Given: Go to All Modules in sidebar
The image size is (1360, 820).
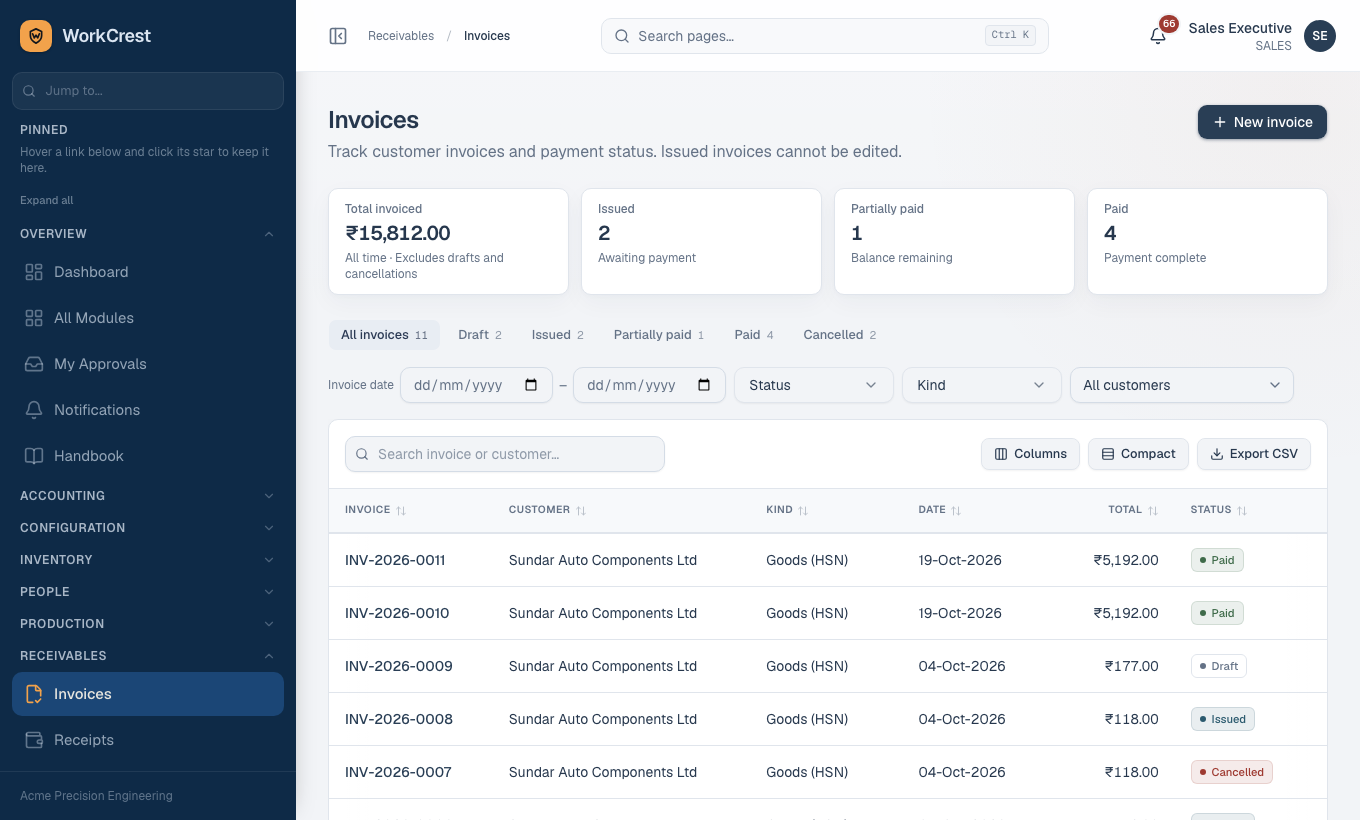Looking at the screenshot, I should point(148,318).
